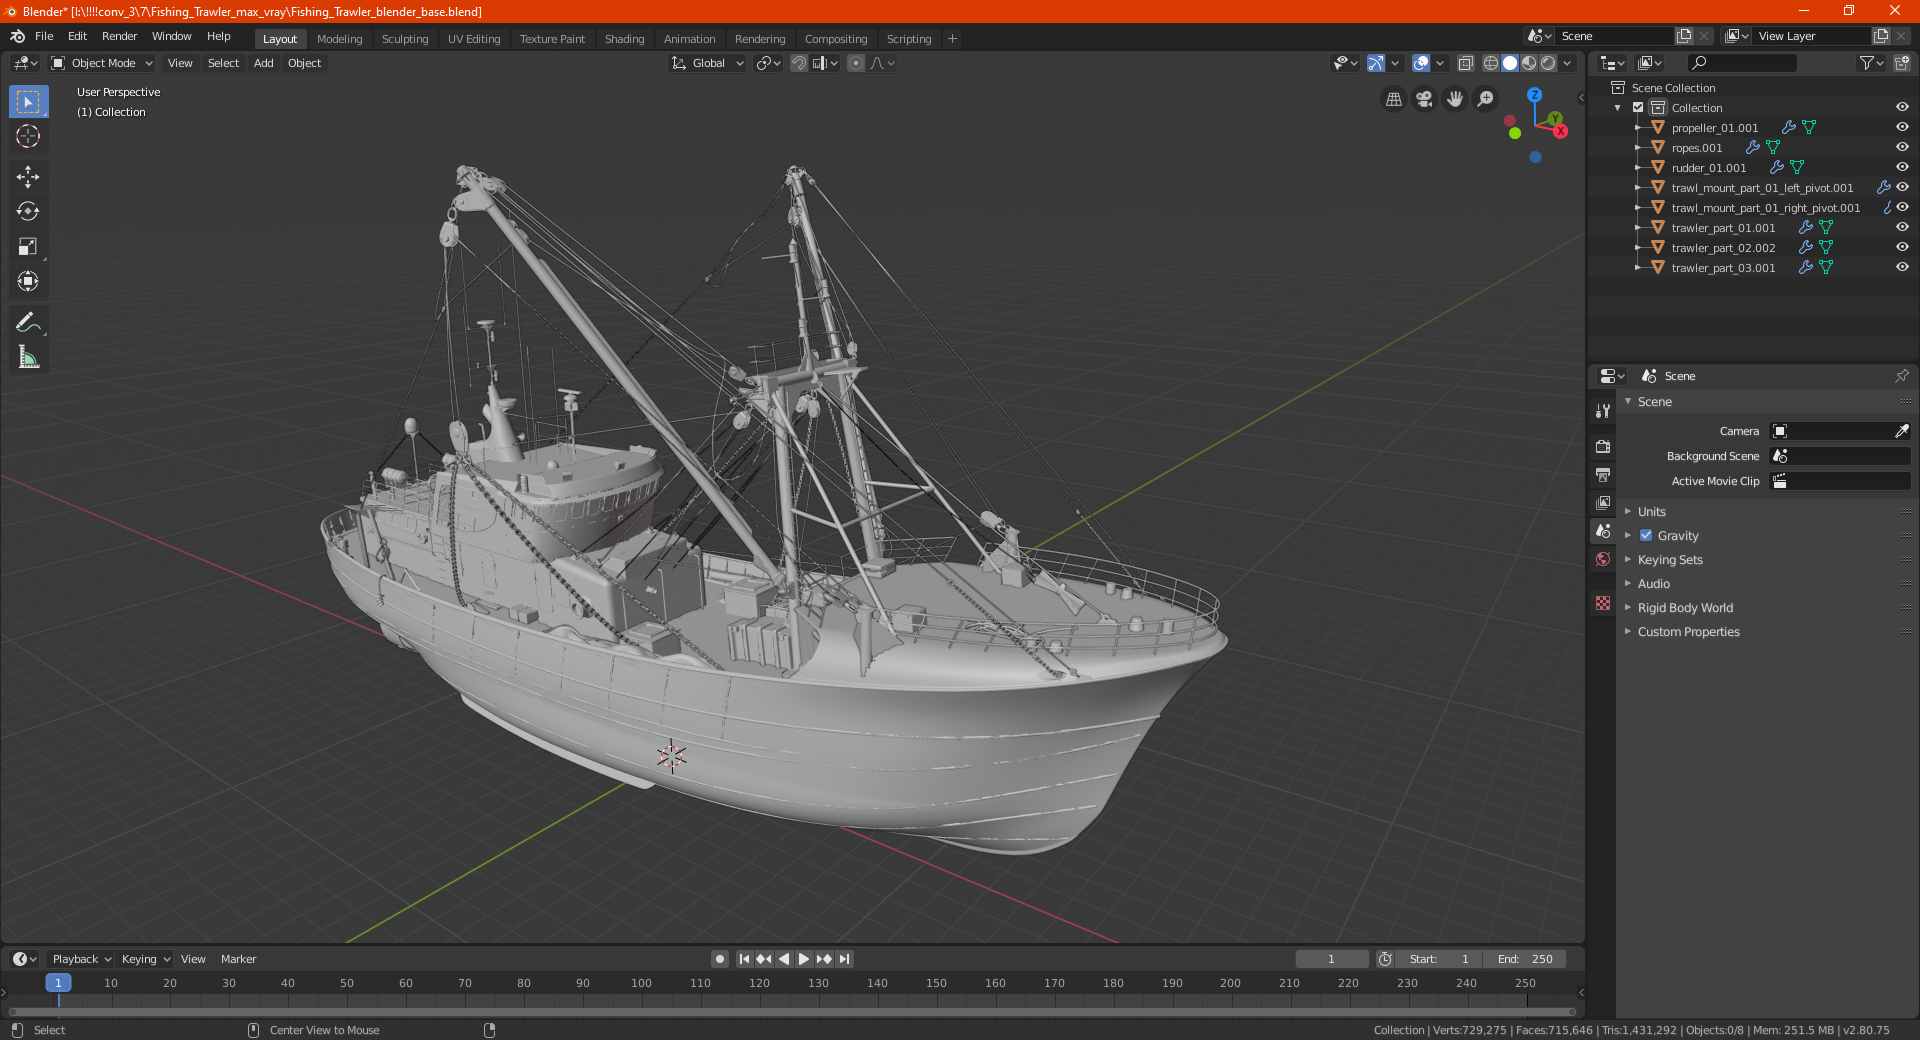Image resolution: width=1920 pixels, height=1040 pixels.
Task: Hide propeller_01.001 with its eye icon
Action: pos(1902,127)
